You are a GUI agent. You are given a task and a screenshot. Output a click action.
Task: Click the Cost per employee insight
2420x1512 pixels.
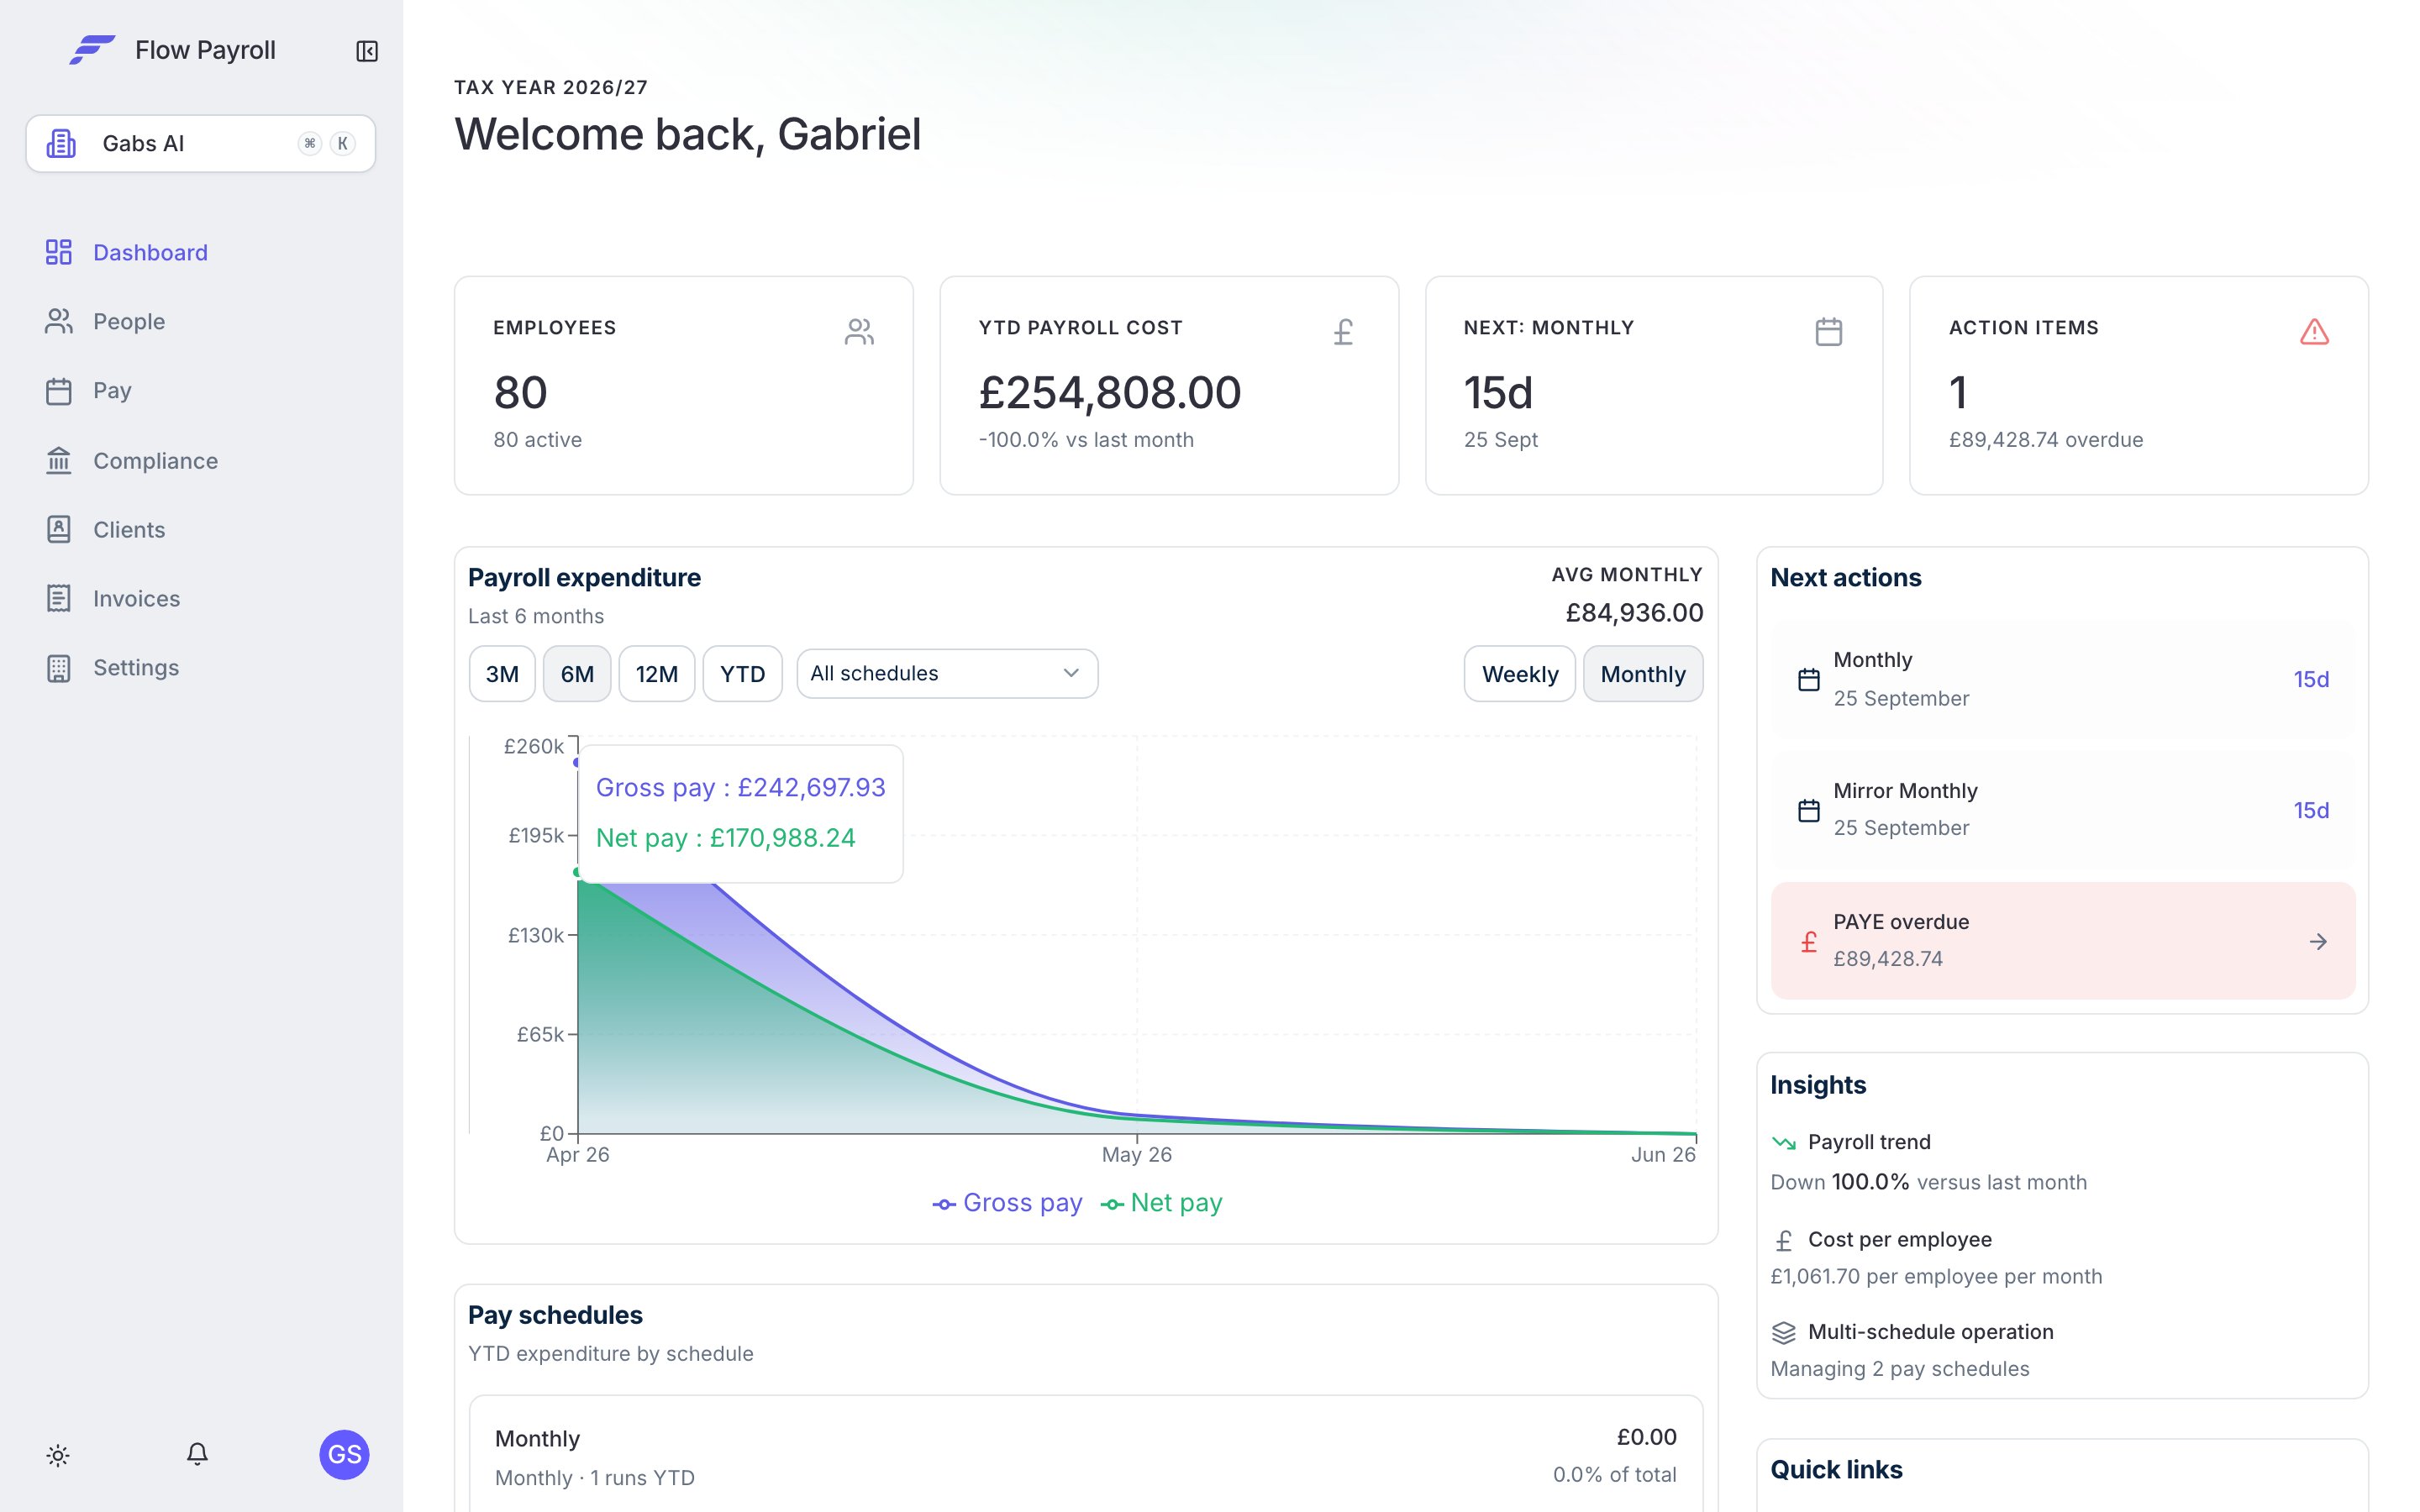coord(1936,1257)
